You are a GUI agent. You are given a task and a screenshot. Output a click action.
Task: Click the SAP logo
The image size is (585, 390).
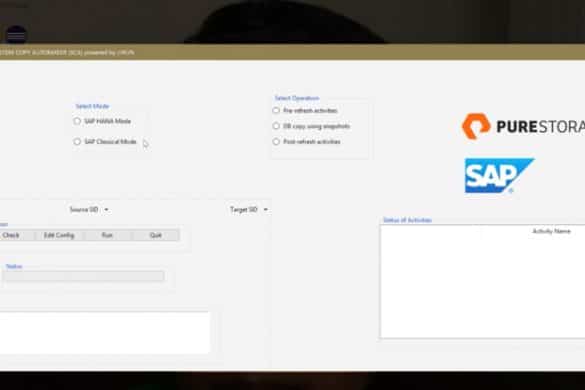point(499,175)
